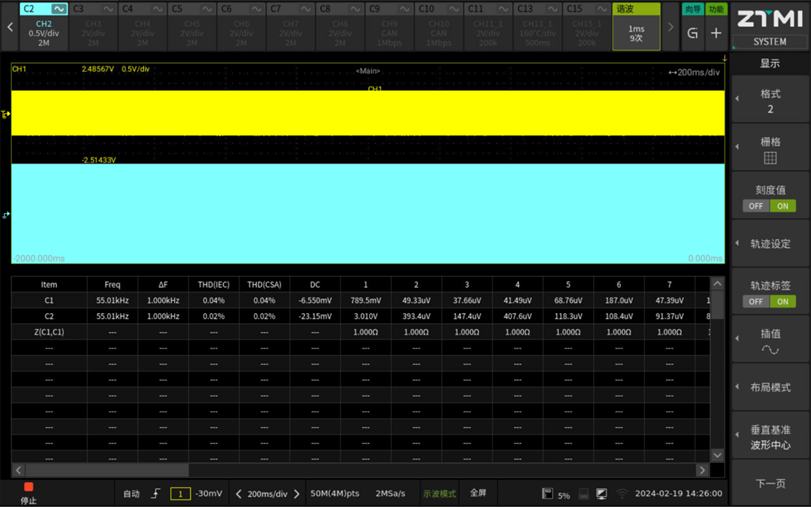The width and height of the screenshot is (811, 507).
Task: Click the 全屏 fullscreen button
Action: (x=478, y=493)
